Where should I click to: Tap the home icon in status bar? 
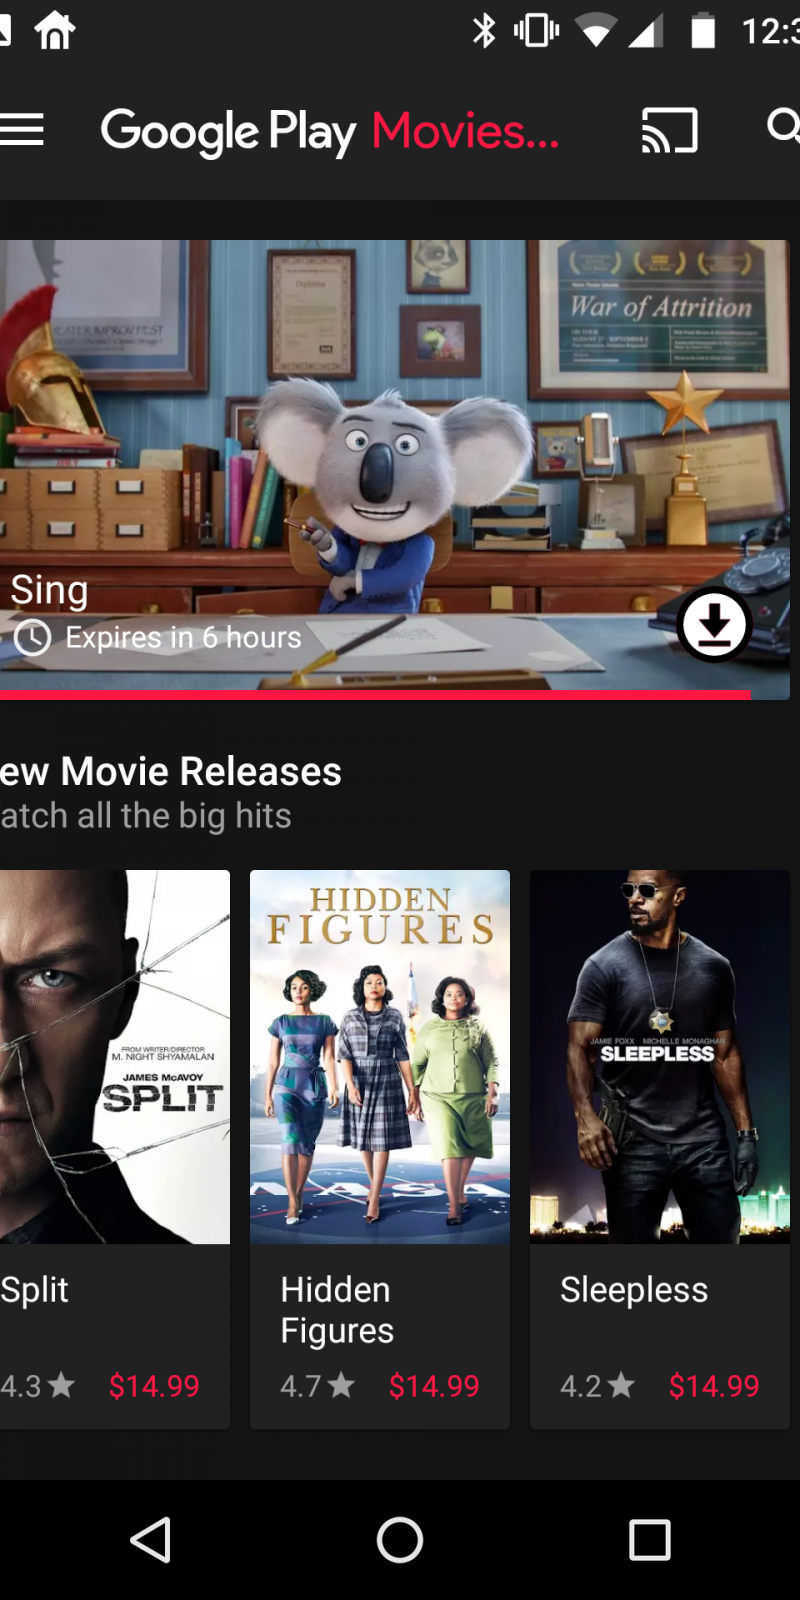point(55,31)
